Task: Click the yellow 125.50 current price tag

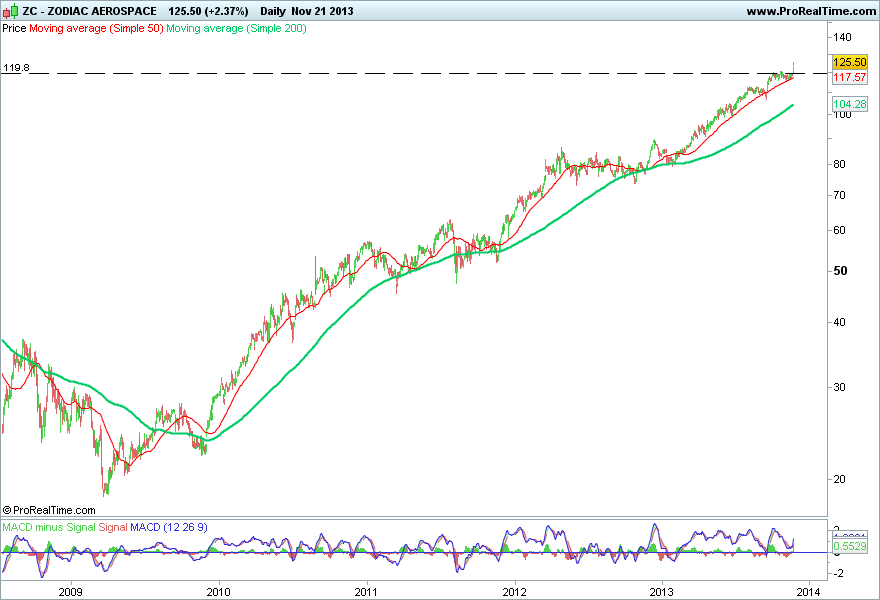Action: pos(850,62)
